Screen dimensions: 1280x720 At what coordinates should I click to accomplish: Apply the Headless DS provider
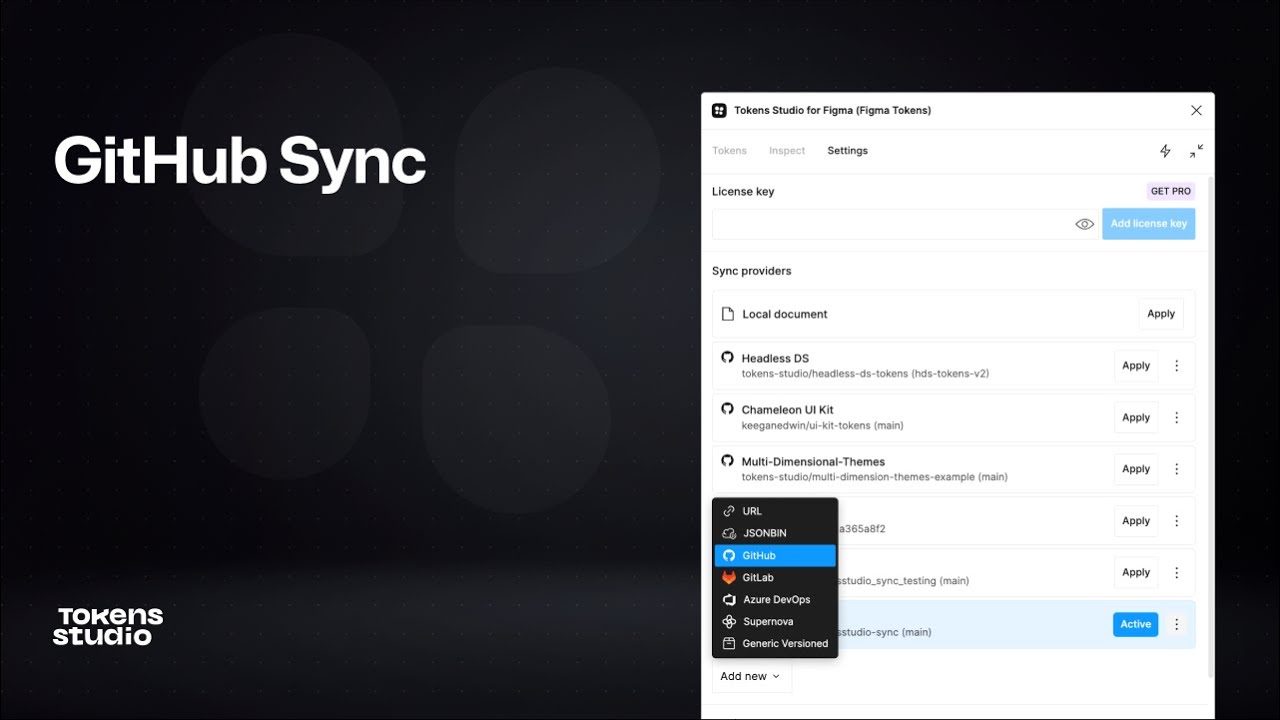tap(1136, 366)
